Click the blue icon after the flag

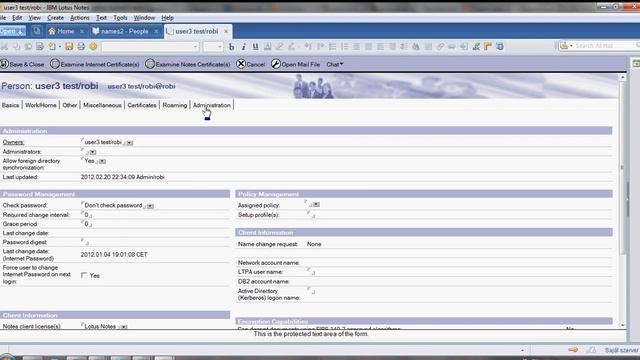point(500,47)
